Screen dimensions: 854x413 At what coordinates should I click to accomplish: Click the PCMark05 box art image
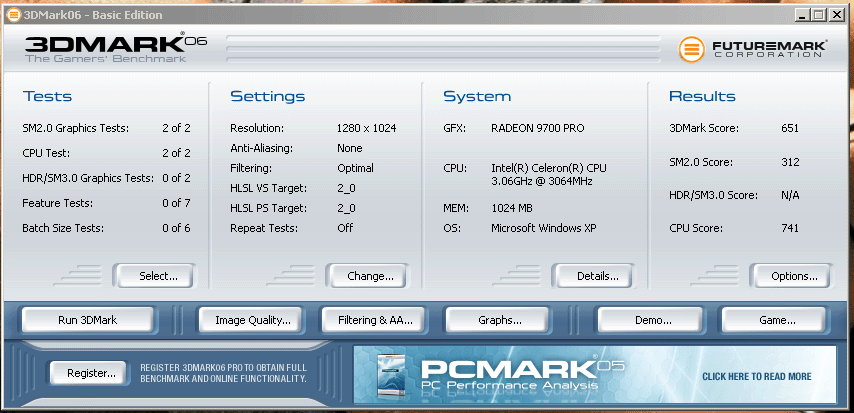pos(393,376)
